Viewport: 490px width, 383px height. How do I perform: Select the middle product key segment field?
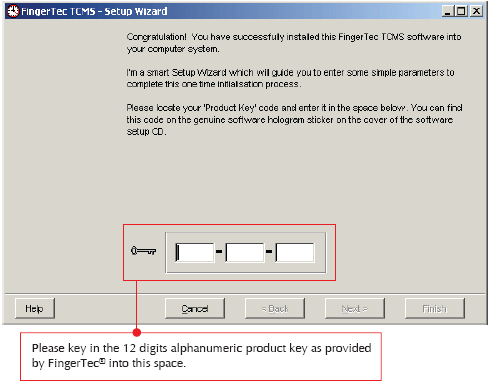[x=245, y=252]
